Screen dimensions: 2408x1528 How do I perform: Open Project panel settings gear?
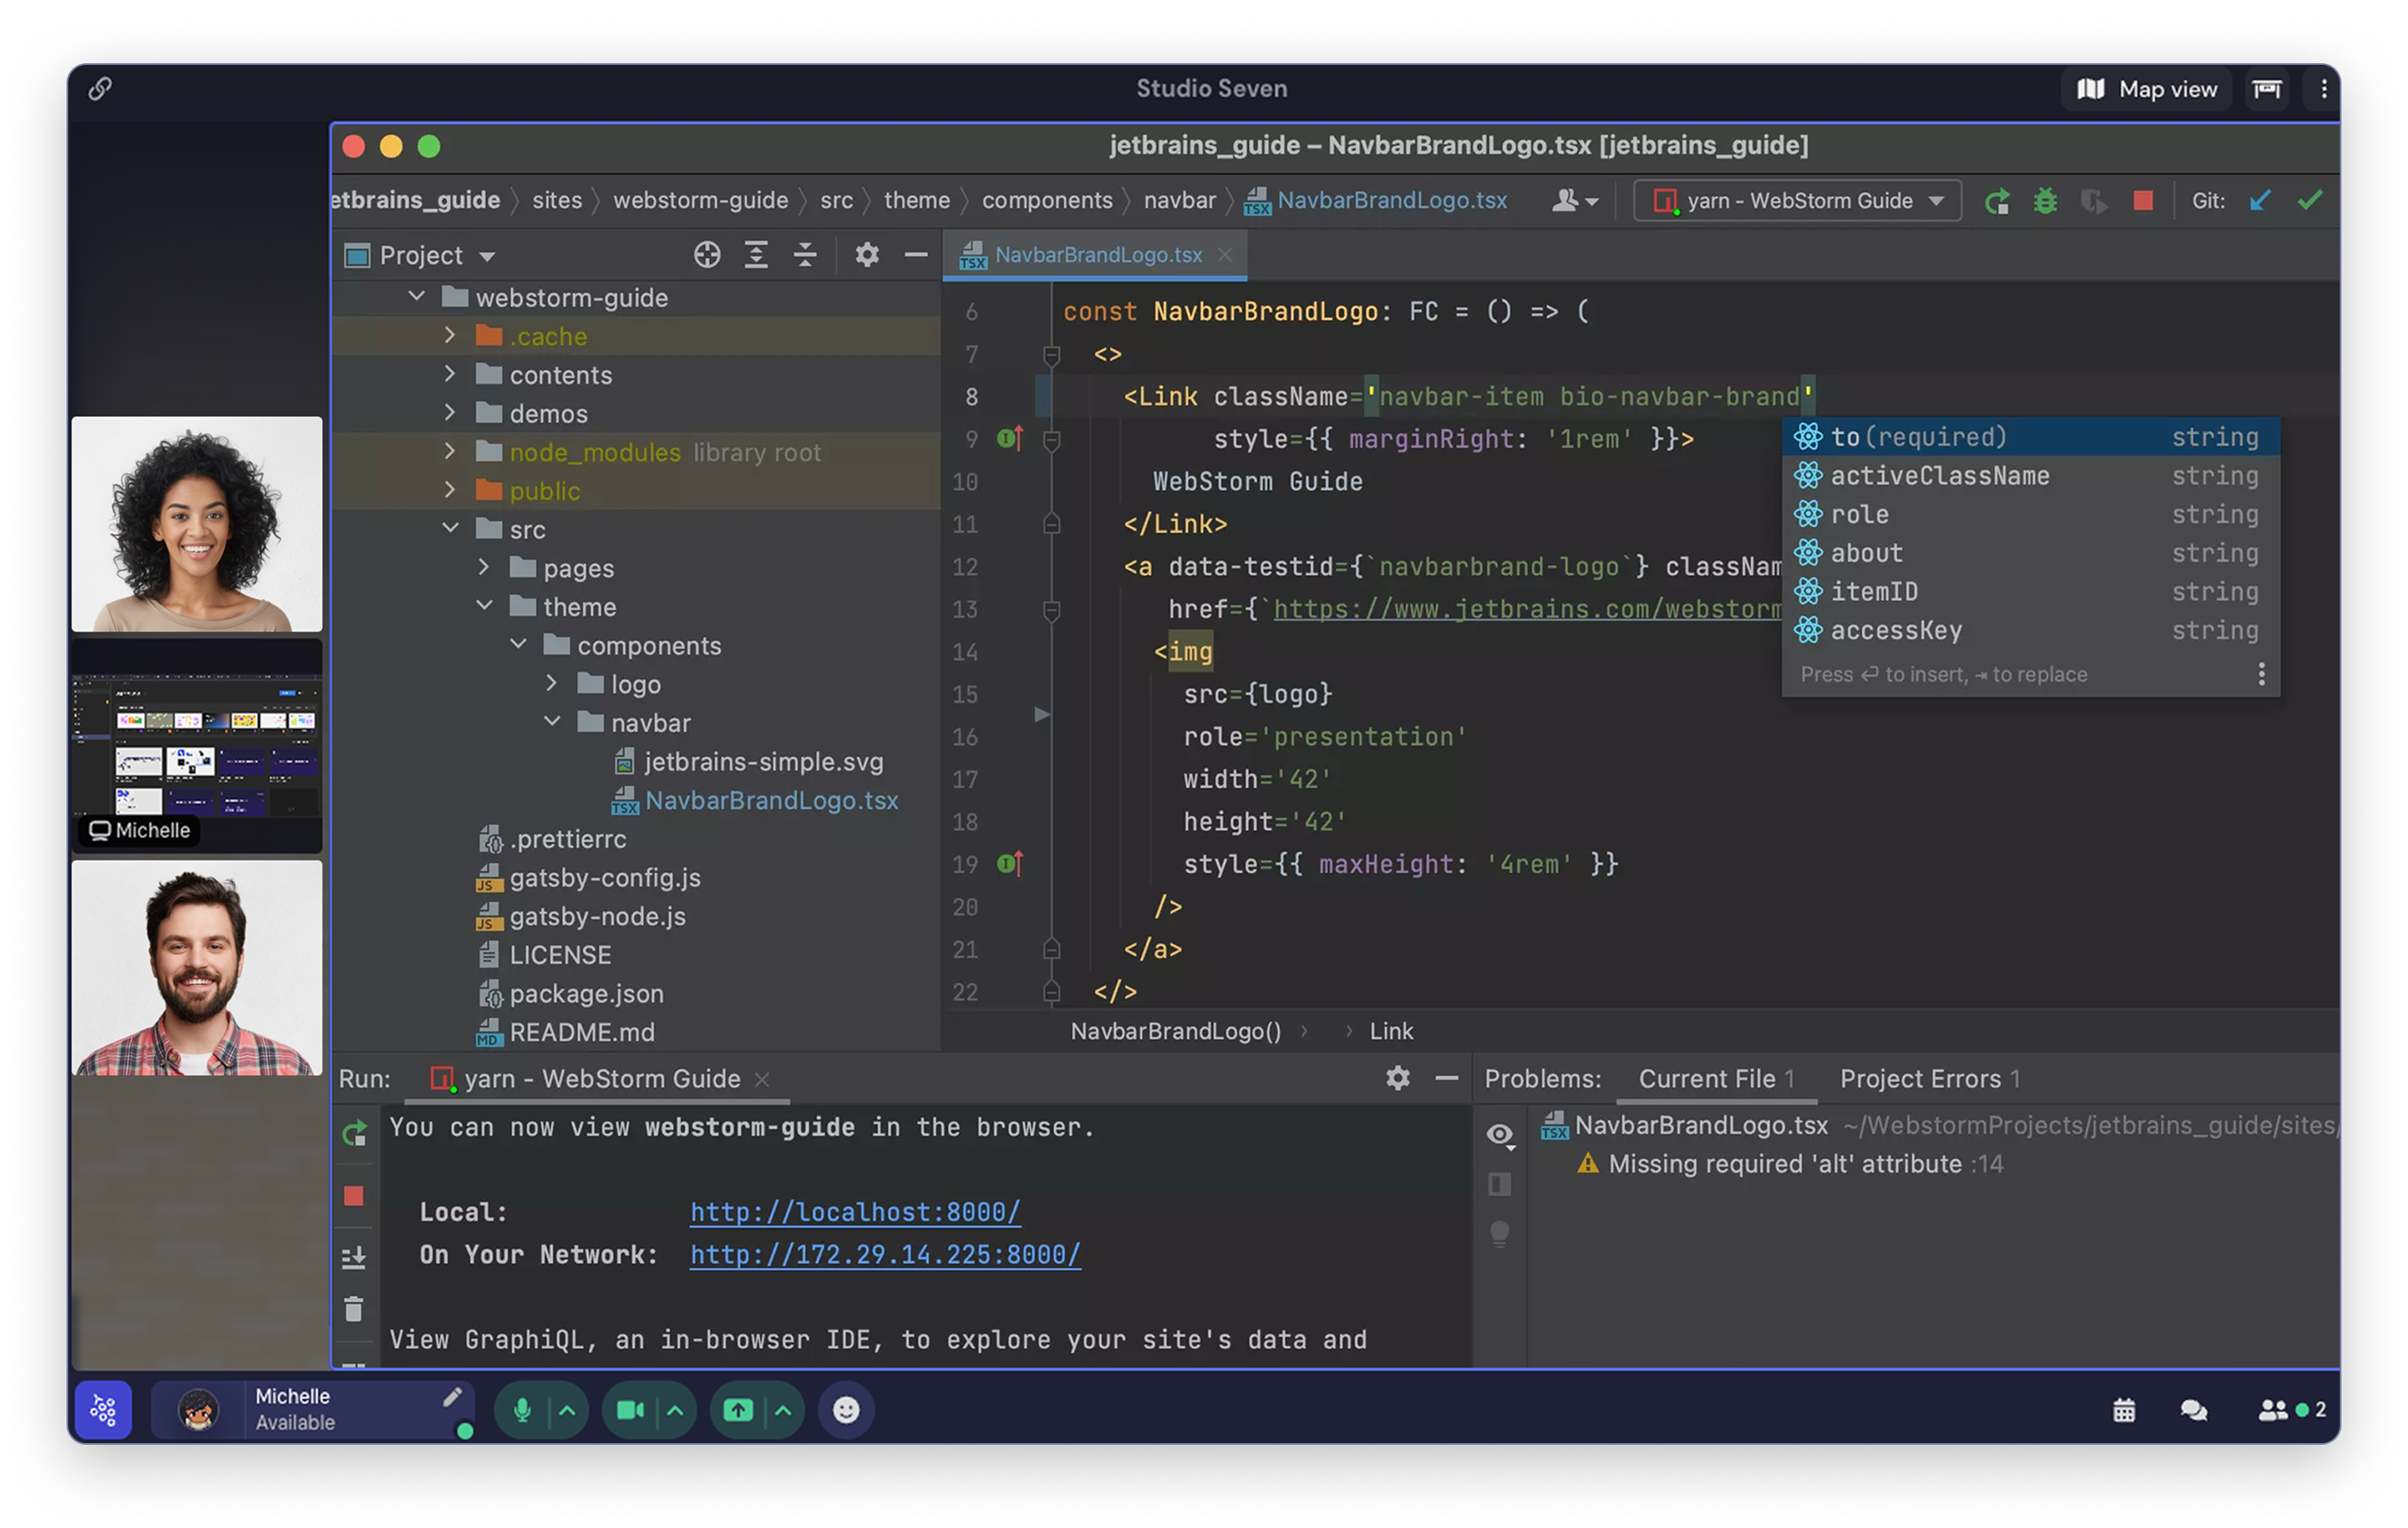coord(867,256)
